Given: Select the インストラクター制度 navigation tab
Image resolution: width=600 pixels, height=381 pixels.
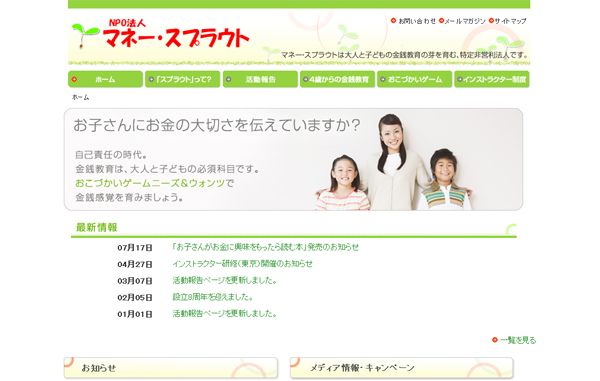Looking at the screenshot, I should pos(492,79).
